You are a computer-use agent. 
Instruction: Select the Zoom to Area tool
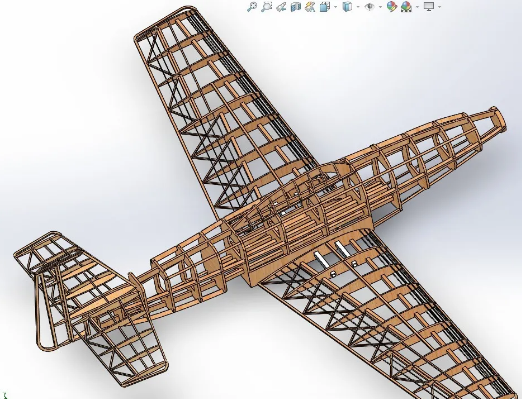(267, 7)
